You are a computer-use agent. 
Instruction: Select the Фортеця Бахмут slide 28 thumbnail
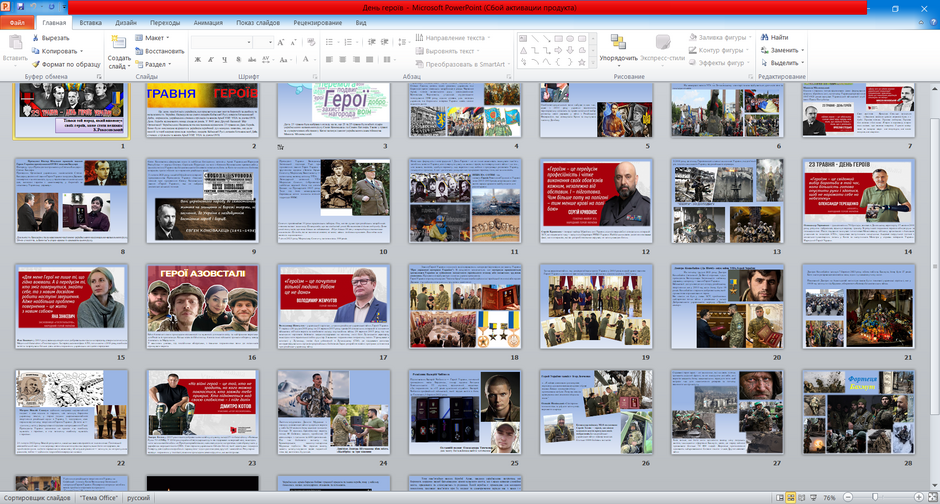(858, 412)
